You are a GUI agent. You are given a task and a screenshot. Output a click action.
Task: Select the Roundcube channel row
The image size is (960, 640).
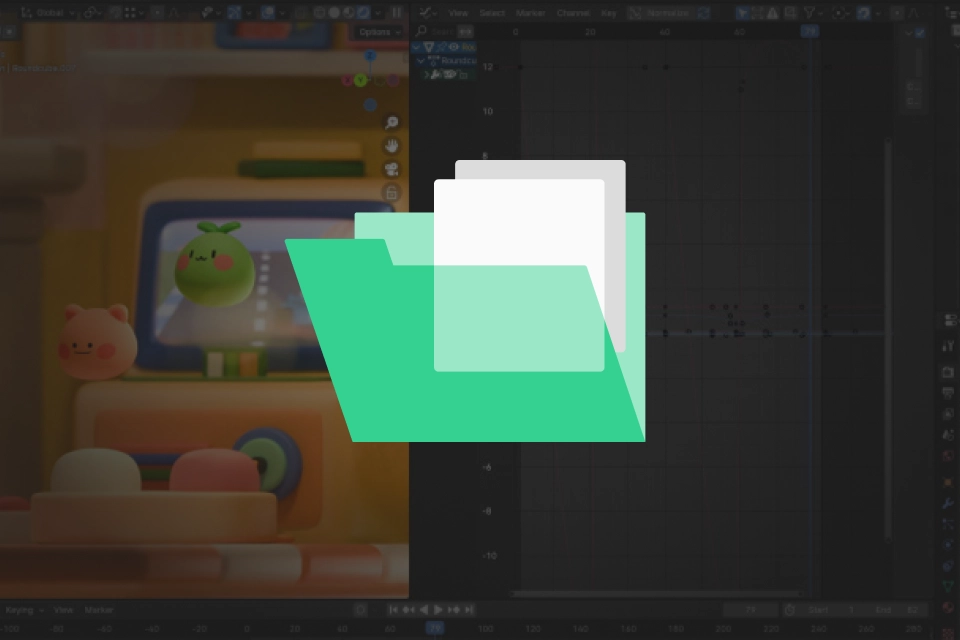coord(446,61)
